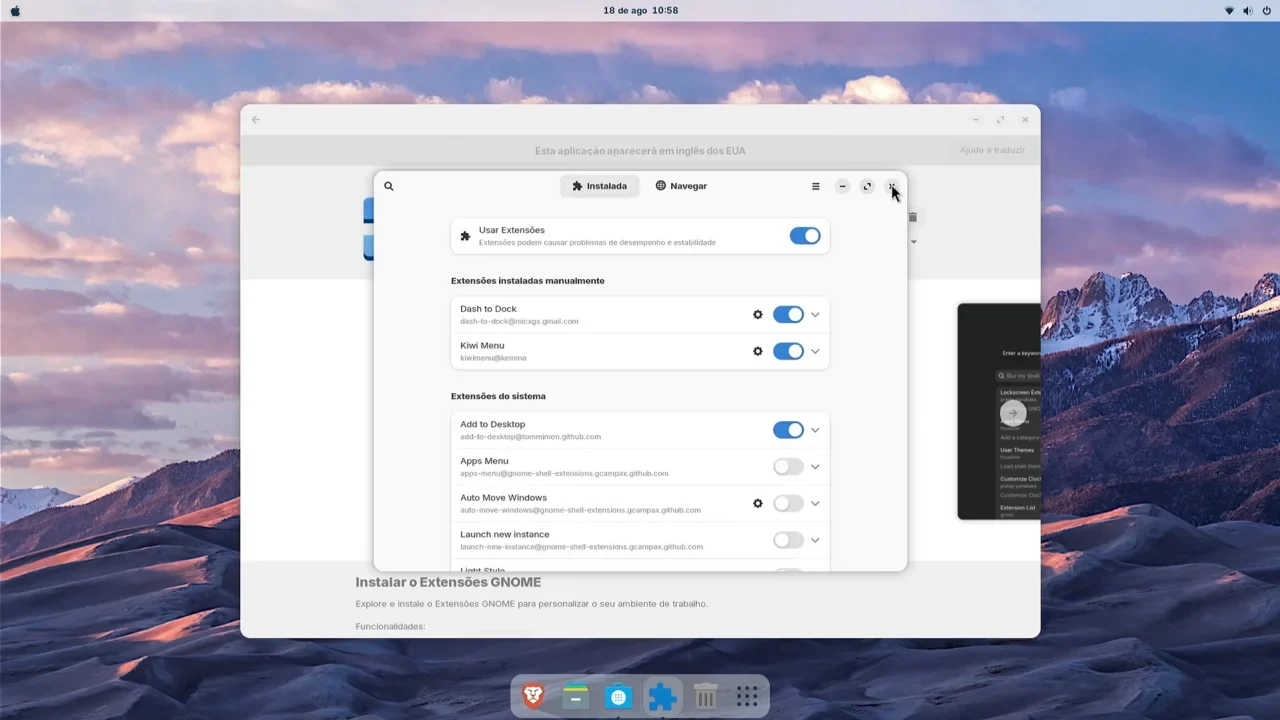Open the network status indicator

click(x=1229, y=11)
